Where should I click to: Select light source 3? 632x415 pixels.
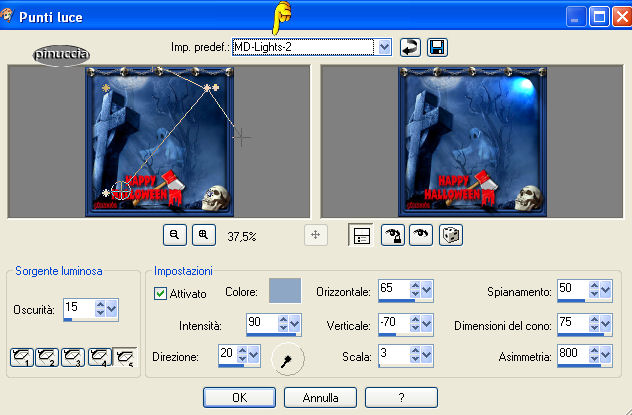coord(73,357)
